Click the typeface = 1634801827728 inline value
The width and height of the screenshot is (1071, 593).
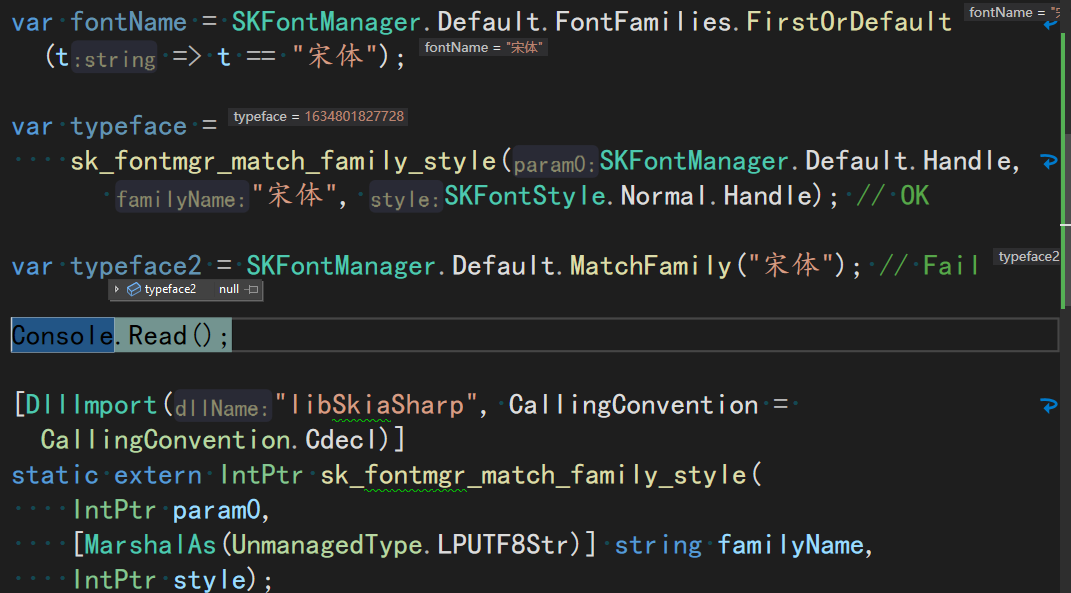coord(318,116)
